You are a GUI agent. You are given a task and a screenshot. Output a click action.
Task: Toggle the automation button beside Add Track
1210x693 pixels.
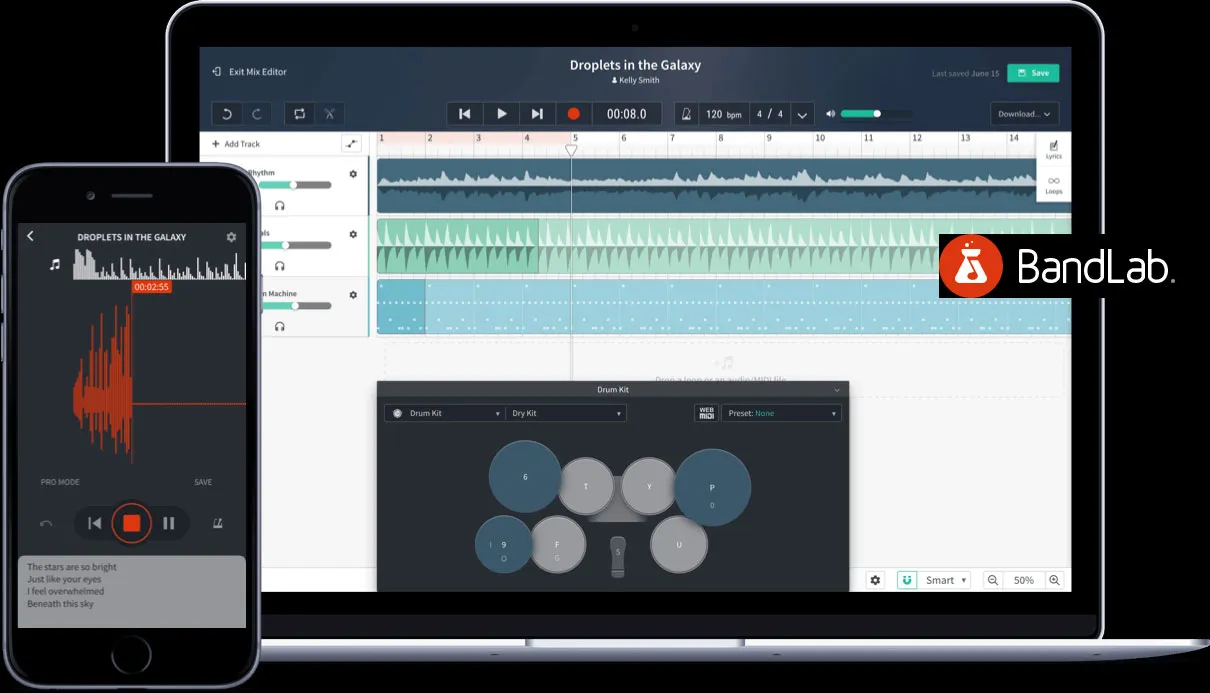point(351,144)
